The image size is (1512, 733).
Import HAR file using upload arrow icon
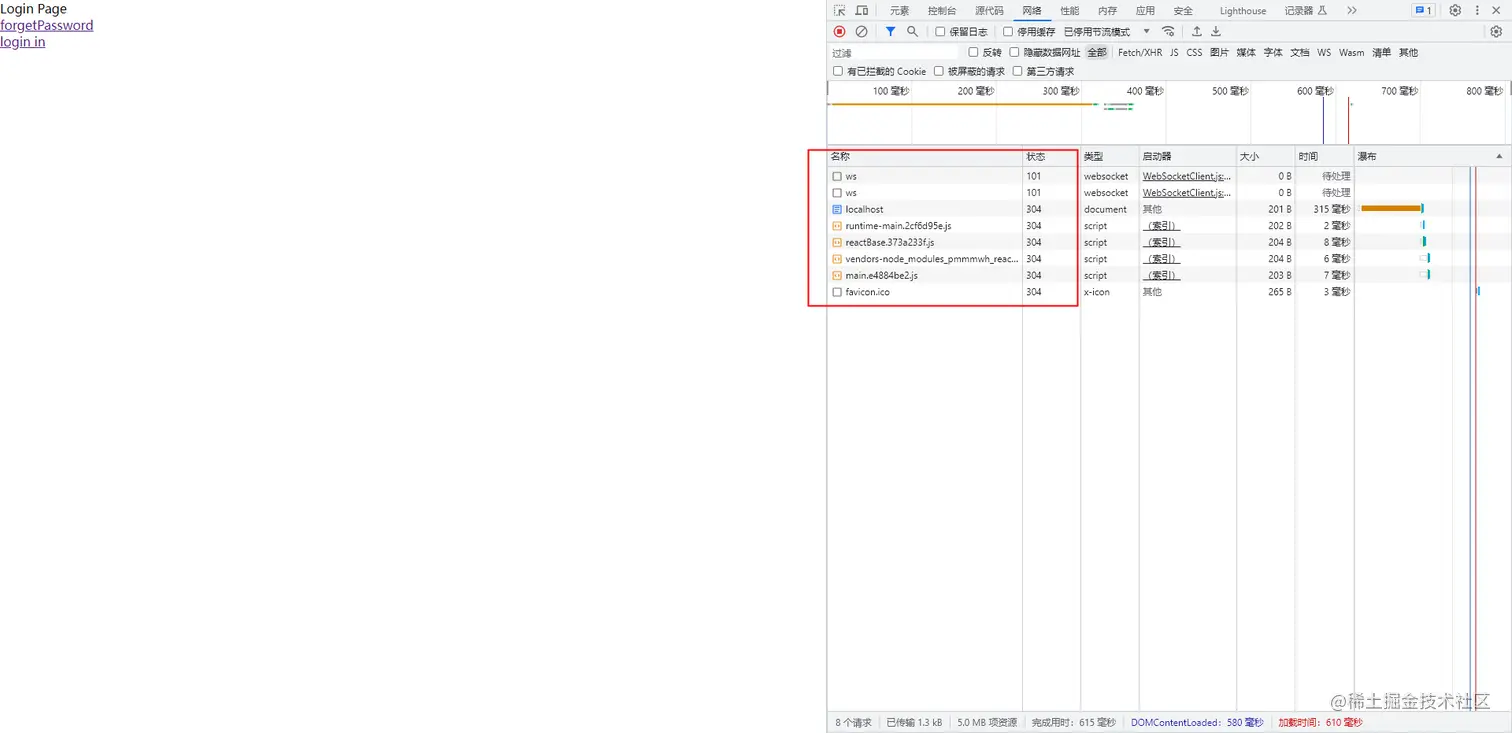(x=1196, y=32)
